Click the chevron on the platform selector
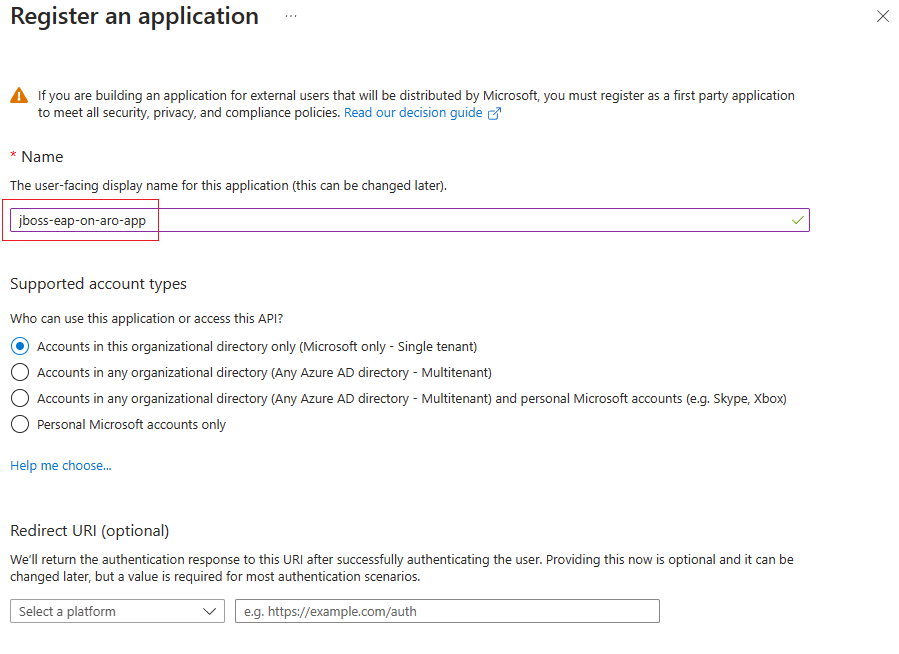 point(209,611)
